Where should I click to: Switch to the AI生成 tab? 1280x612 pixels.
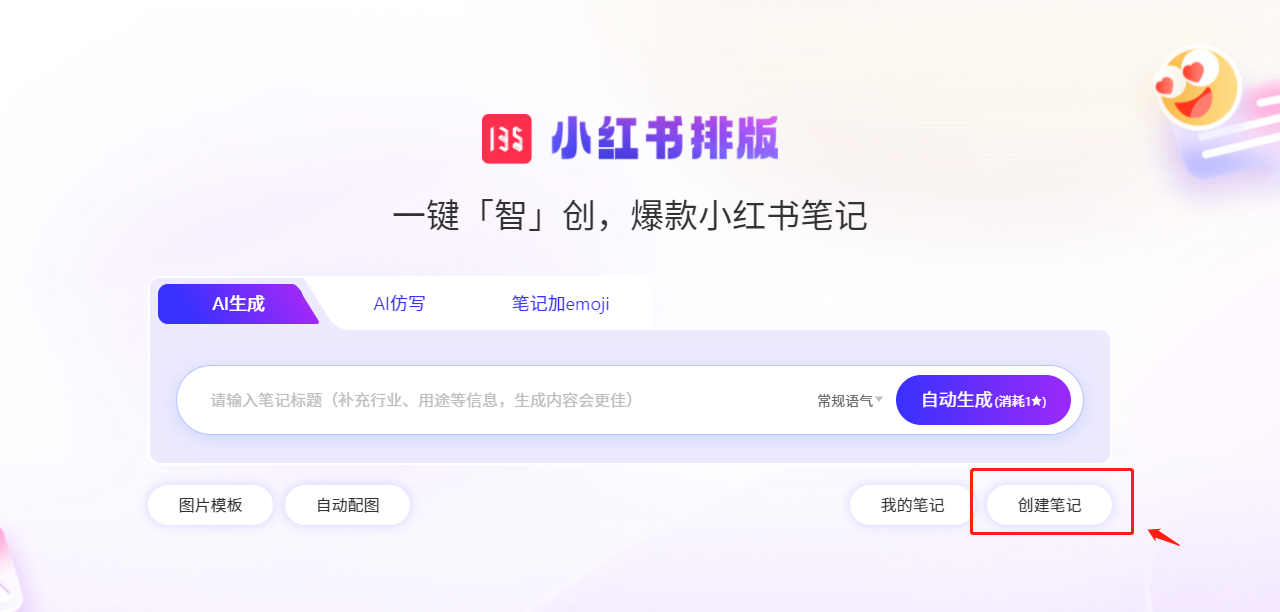tap(238, 304)
